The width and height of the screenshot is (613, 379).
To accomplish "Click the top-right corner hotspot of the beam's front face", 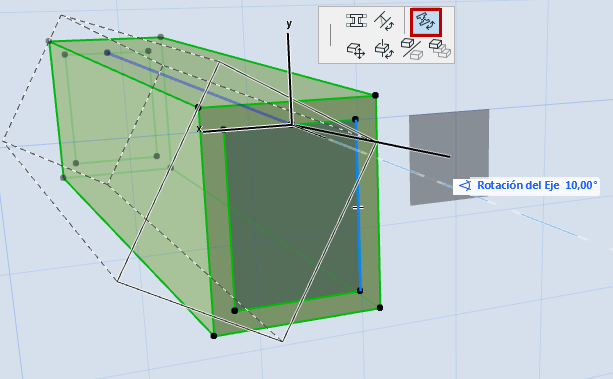I will (x=375, y=95).
